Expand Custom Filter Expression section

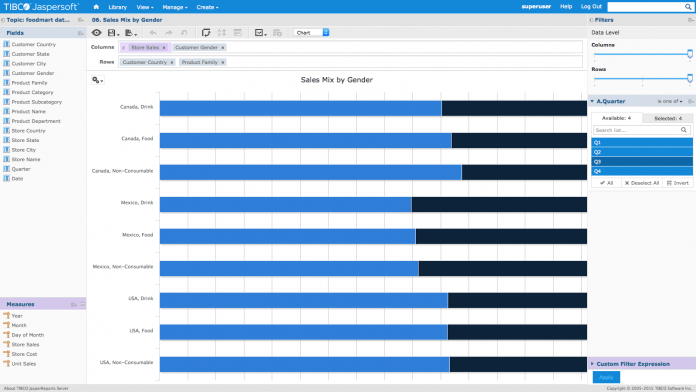coord(592,364)
